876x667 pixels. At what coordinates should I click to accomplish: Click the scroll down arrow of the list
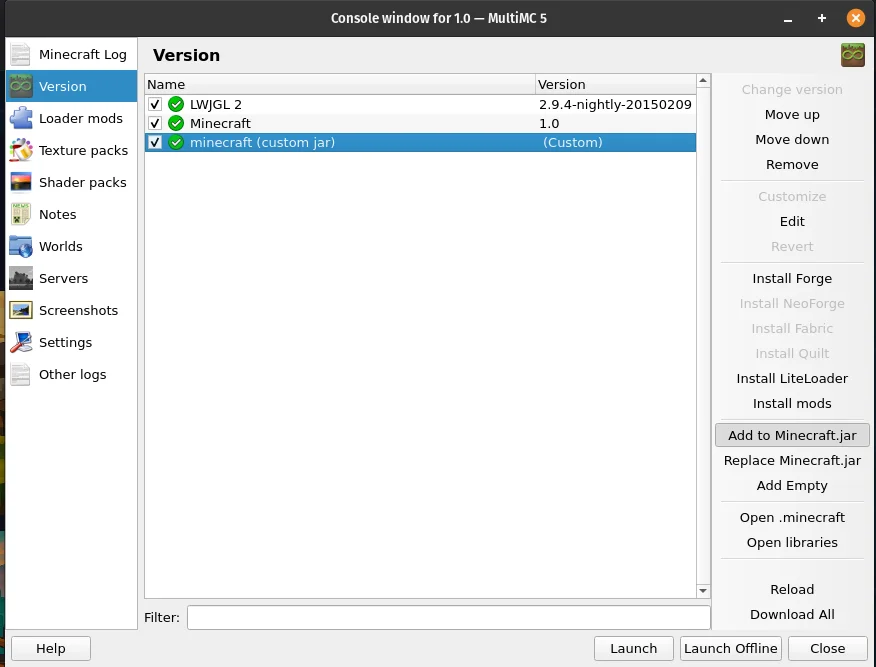pyautogui.click(x=703, y=590)
